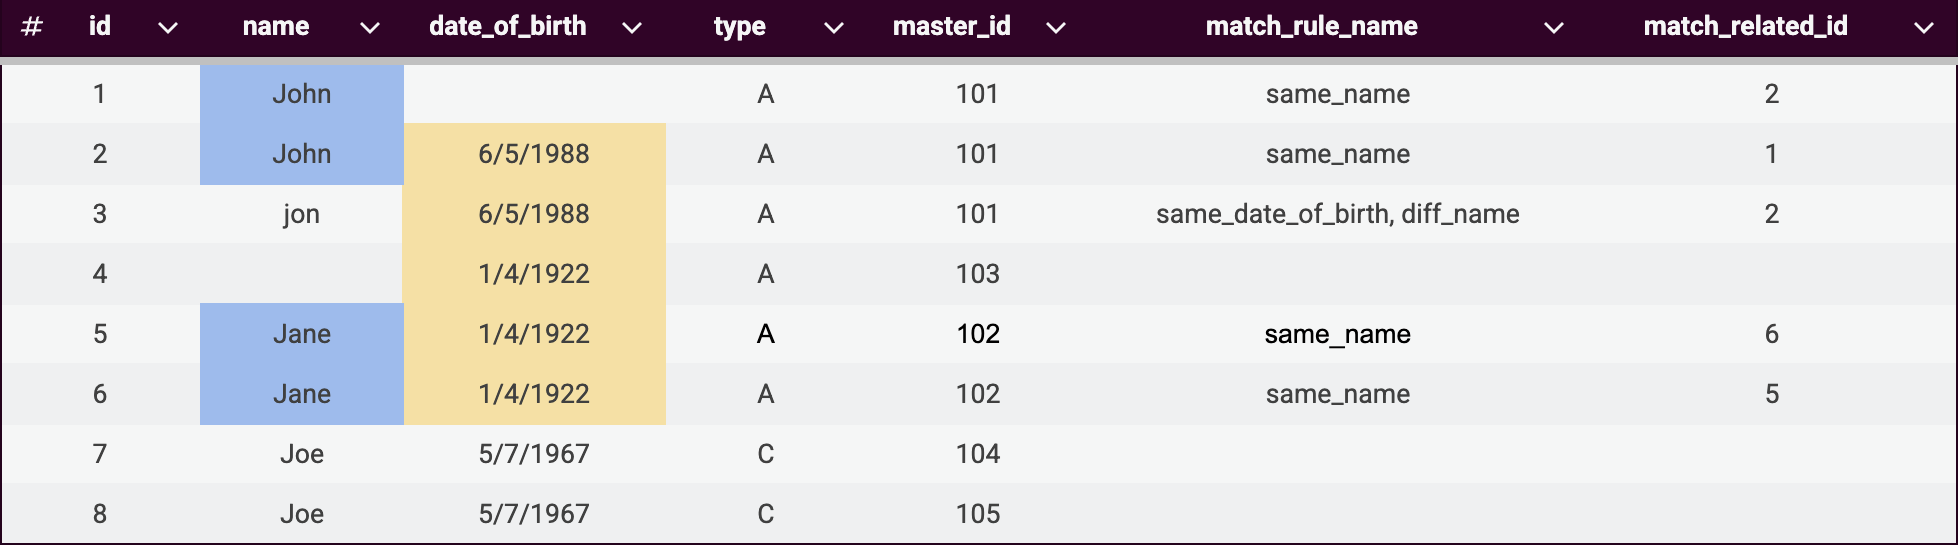Image resolution: width=1958 pixels, height=545 pixels.
Task: Select the blue John cell in row 1
Action: pyautogui.click(x=302, y=94)
